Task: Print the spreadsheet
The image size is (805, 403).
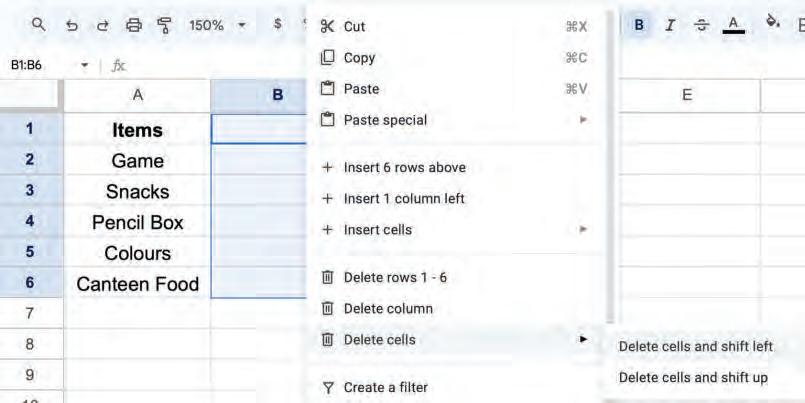Action: (x=133, y=24)
